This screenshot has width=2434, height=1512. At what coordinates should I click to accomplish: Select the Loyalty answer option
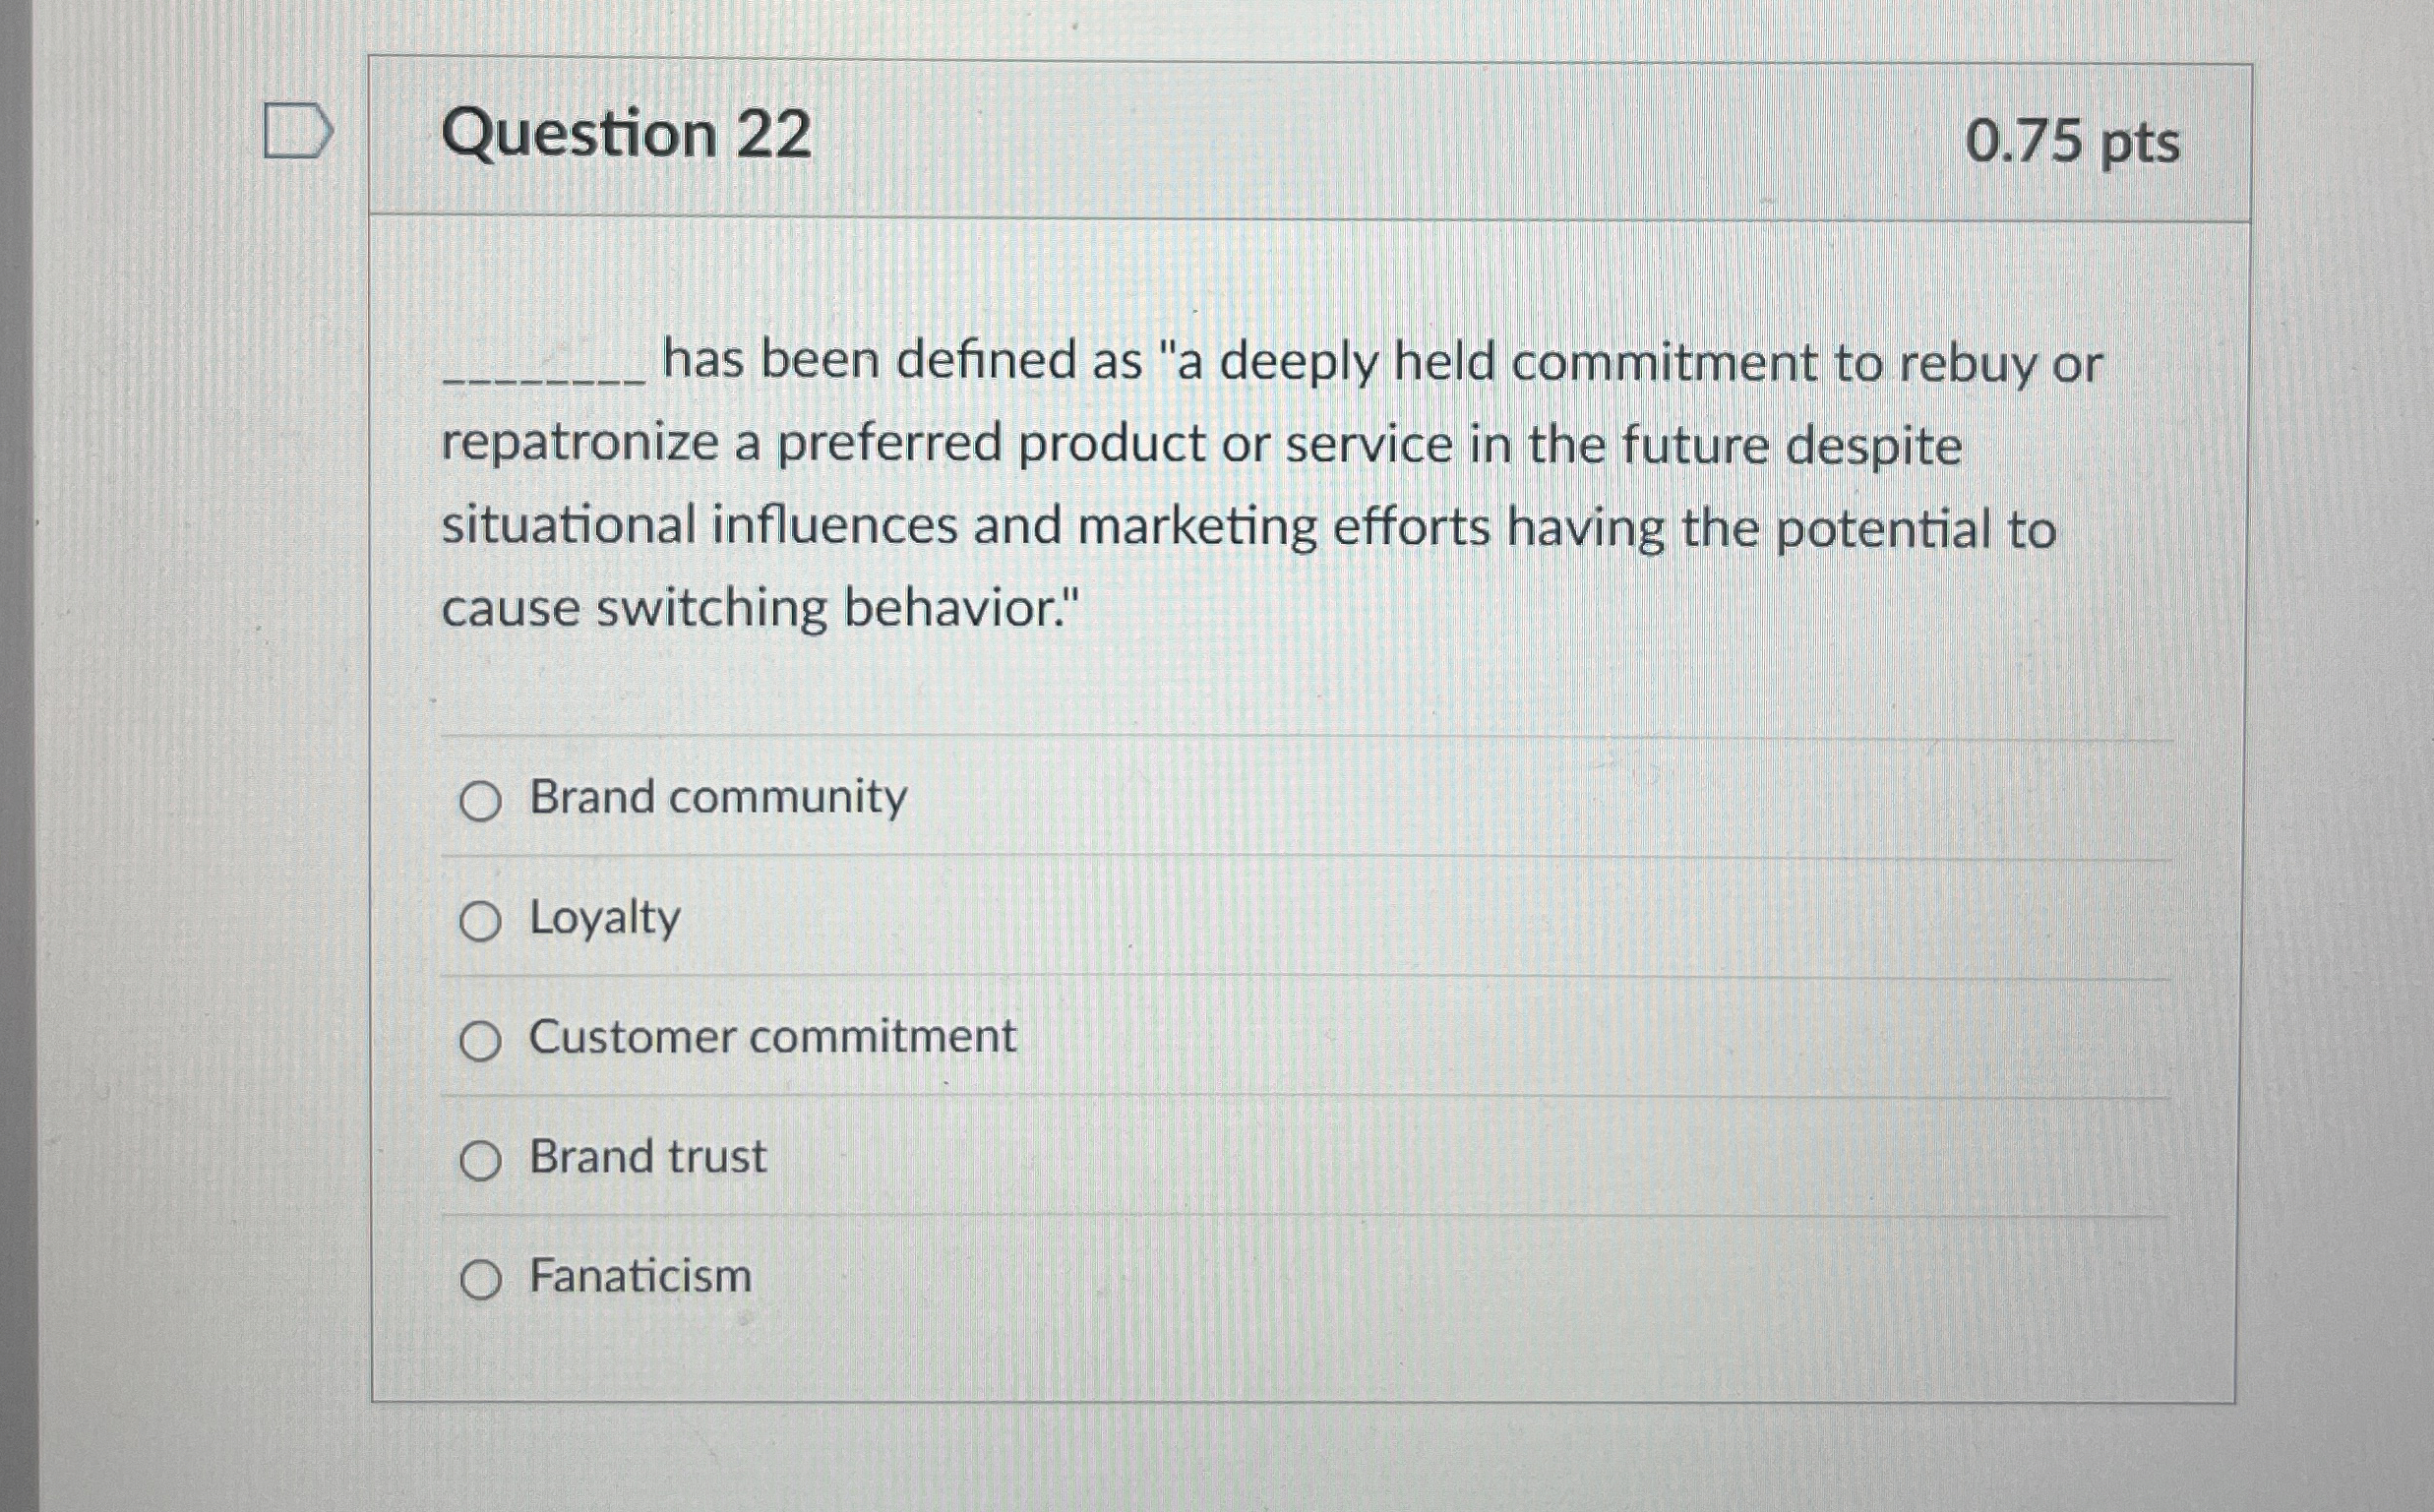[x=482, y=920]
